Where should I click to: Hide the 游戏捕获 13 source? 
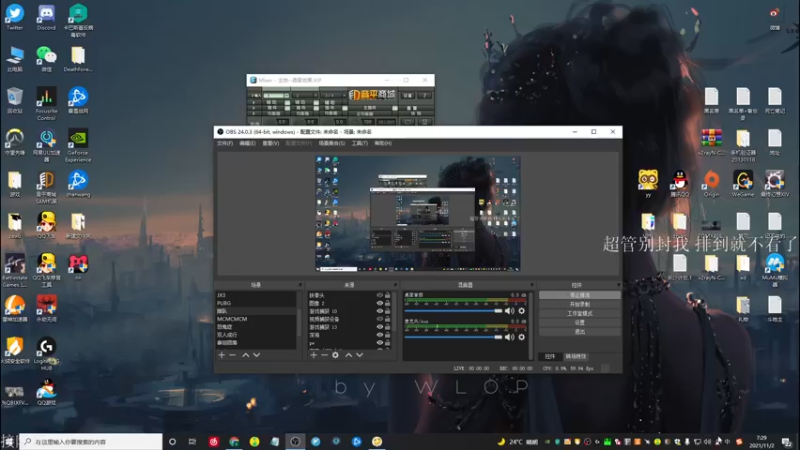coord(380,327)
